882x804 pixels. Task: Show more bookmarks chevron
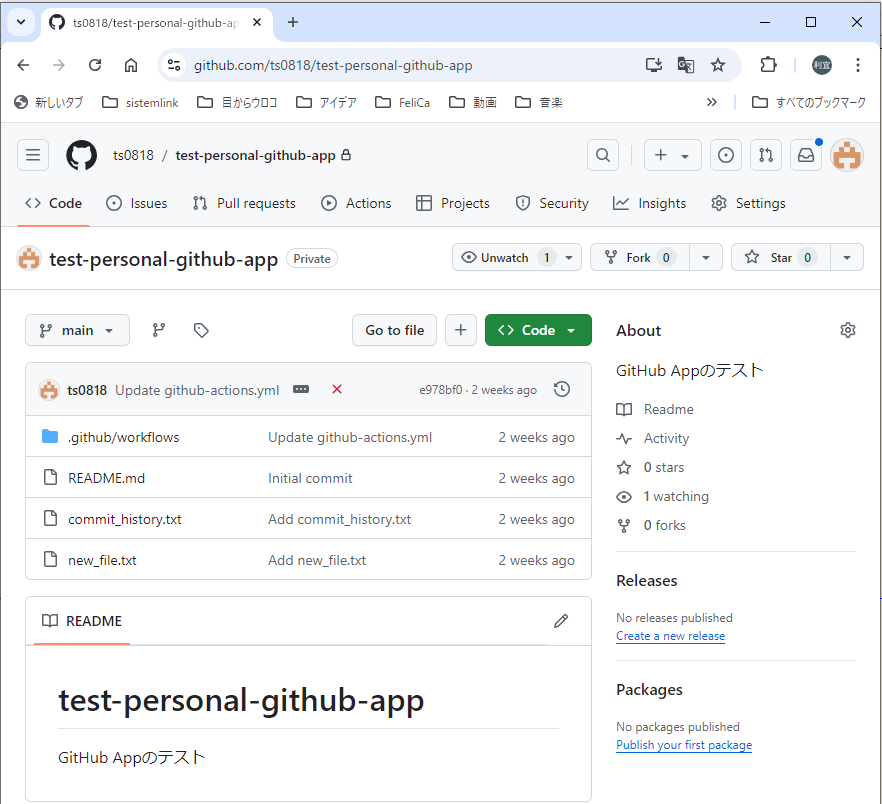pos(712,102)
